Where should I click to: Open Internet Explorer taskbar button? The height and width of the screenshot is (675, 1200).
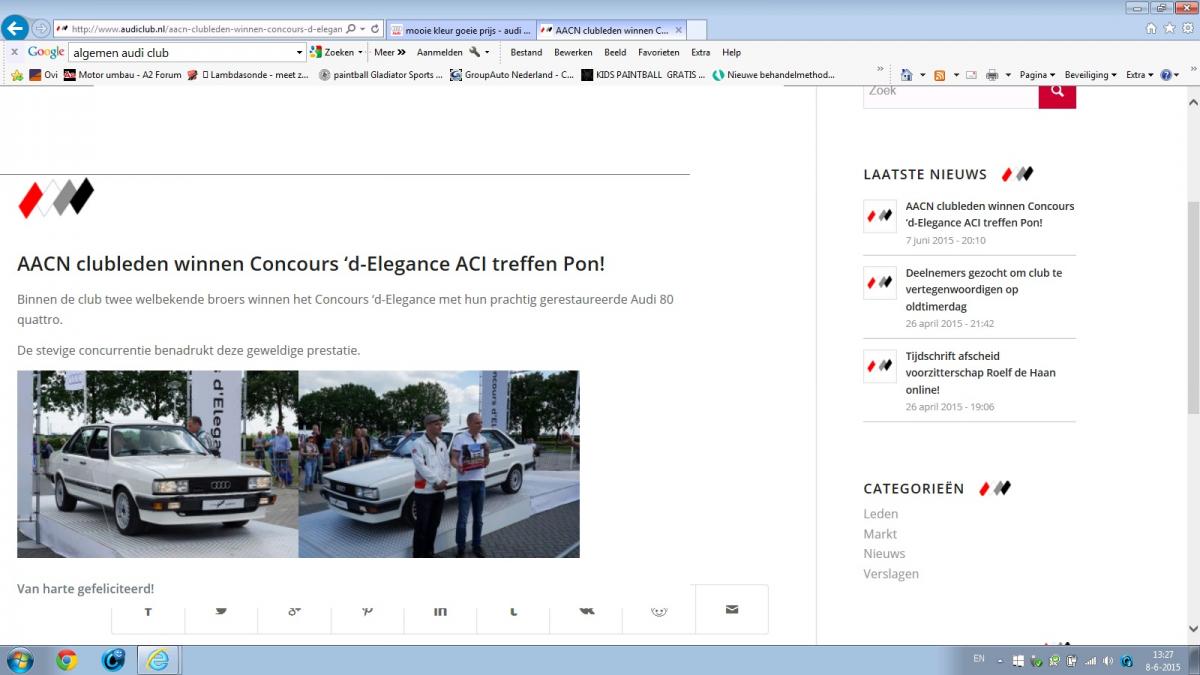pos(158,660)
